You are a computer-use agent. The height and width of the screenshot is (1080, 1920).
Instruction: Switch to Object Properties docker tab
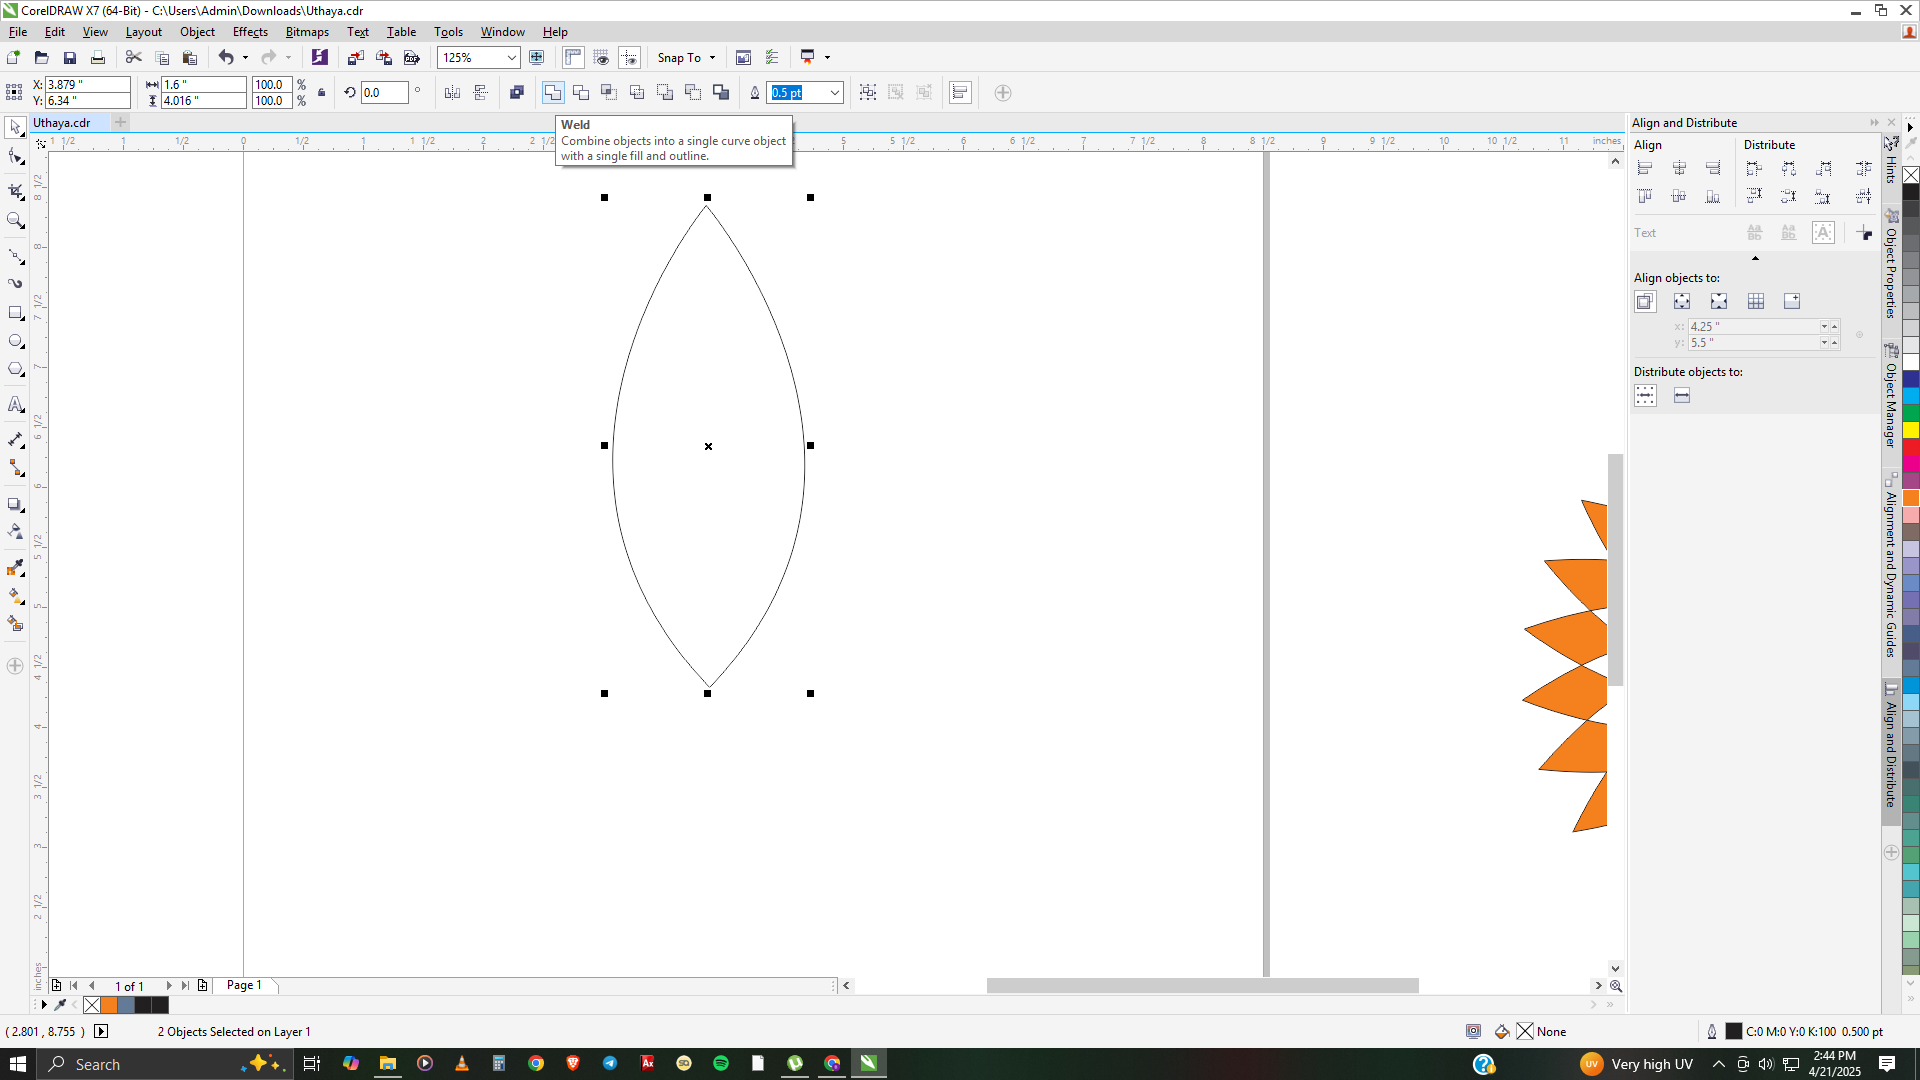click(x=1891, y=265)
